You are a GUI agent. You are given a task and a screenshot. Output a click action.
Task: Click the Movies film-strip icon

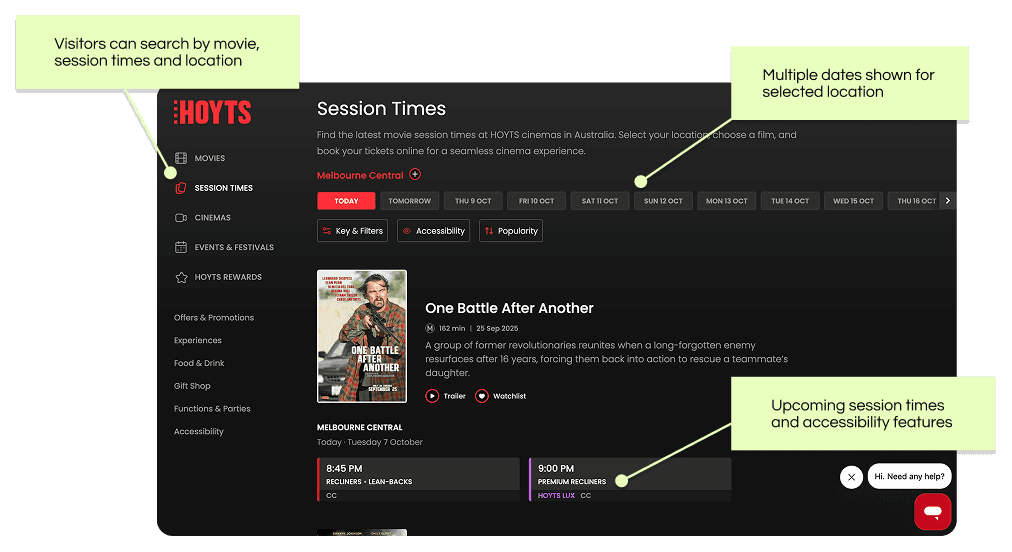181,158
